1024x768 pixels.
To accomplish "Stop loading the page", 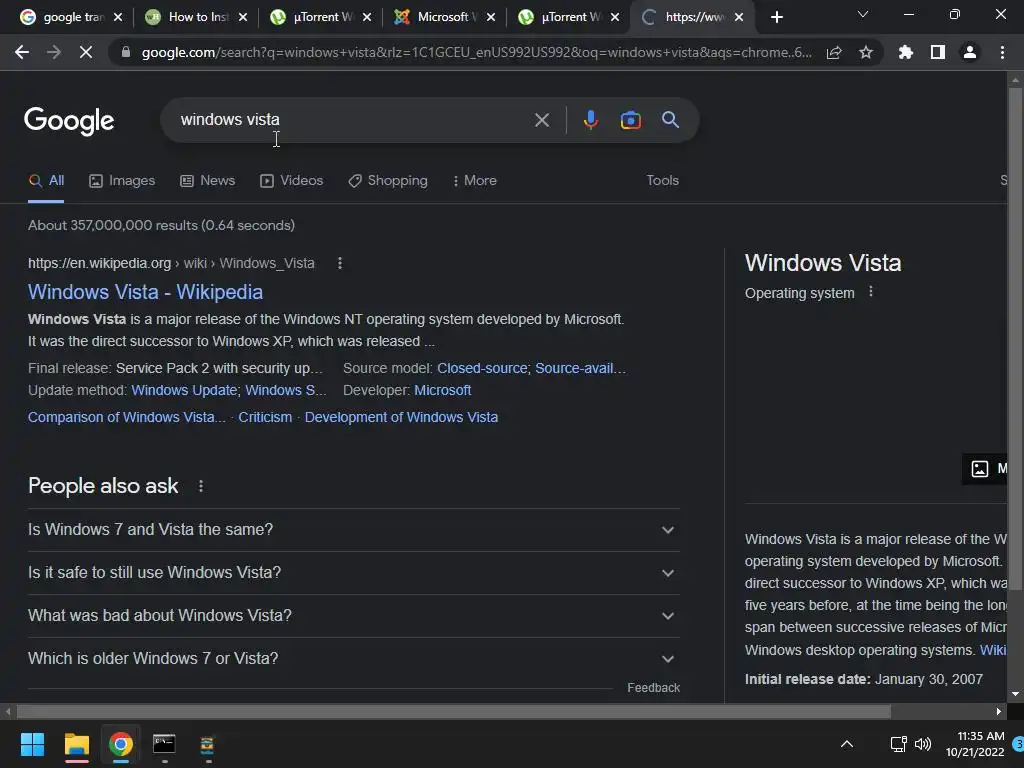I will 86,52.
